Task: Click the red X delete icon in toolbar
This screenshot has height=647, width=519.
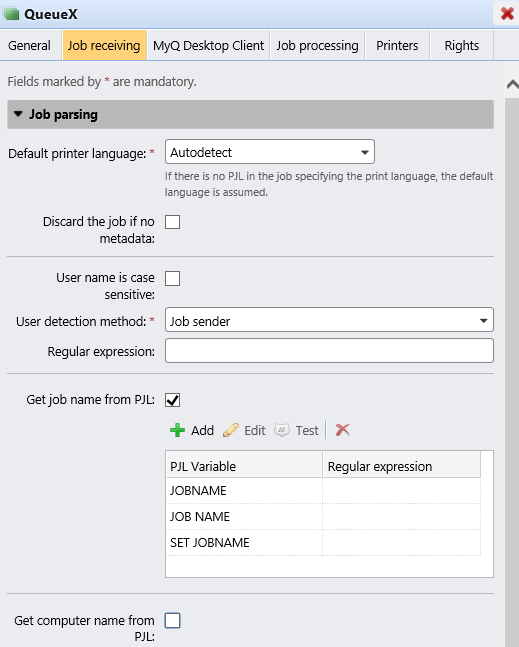Action: point(342,430)
